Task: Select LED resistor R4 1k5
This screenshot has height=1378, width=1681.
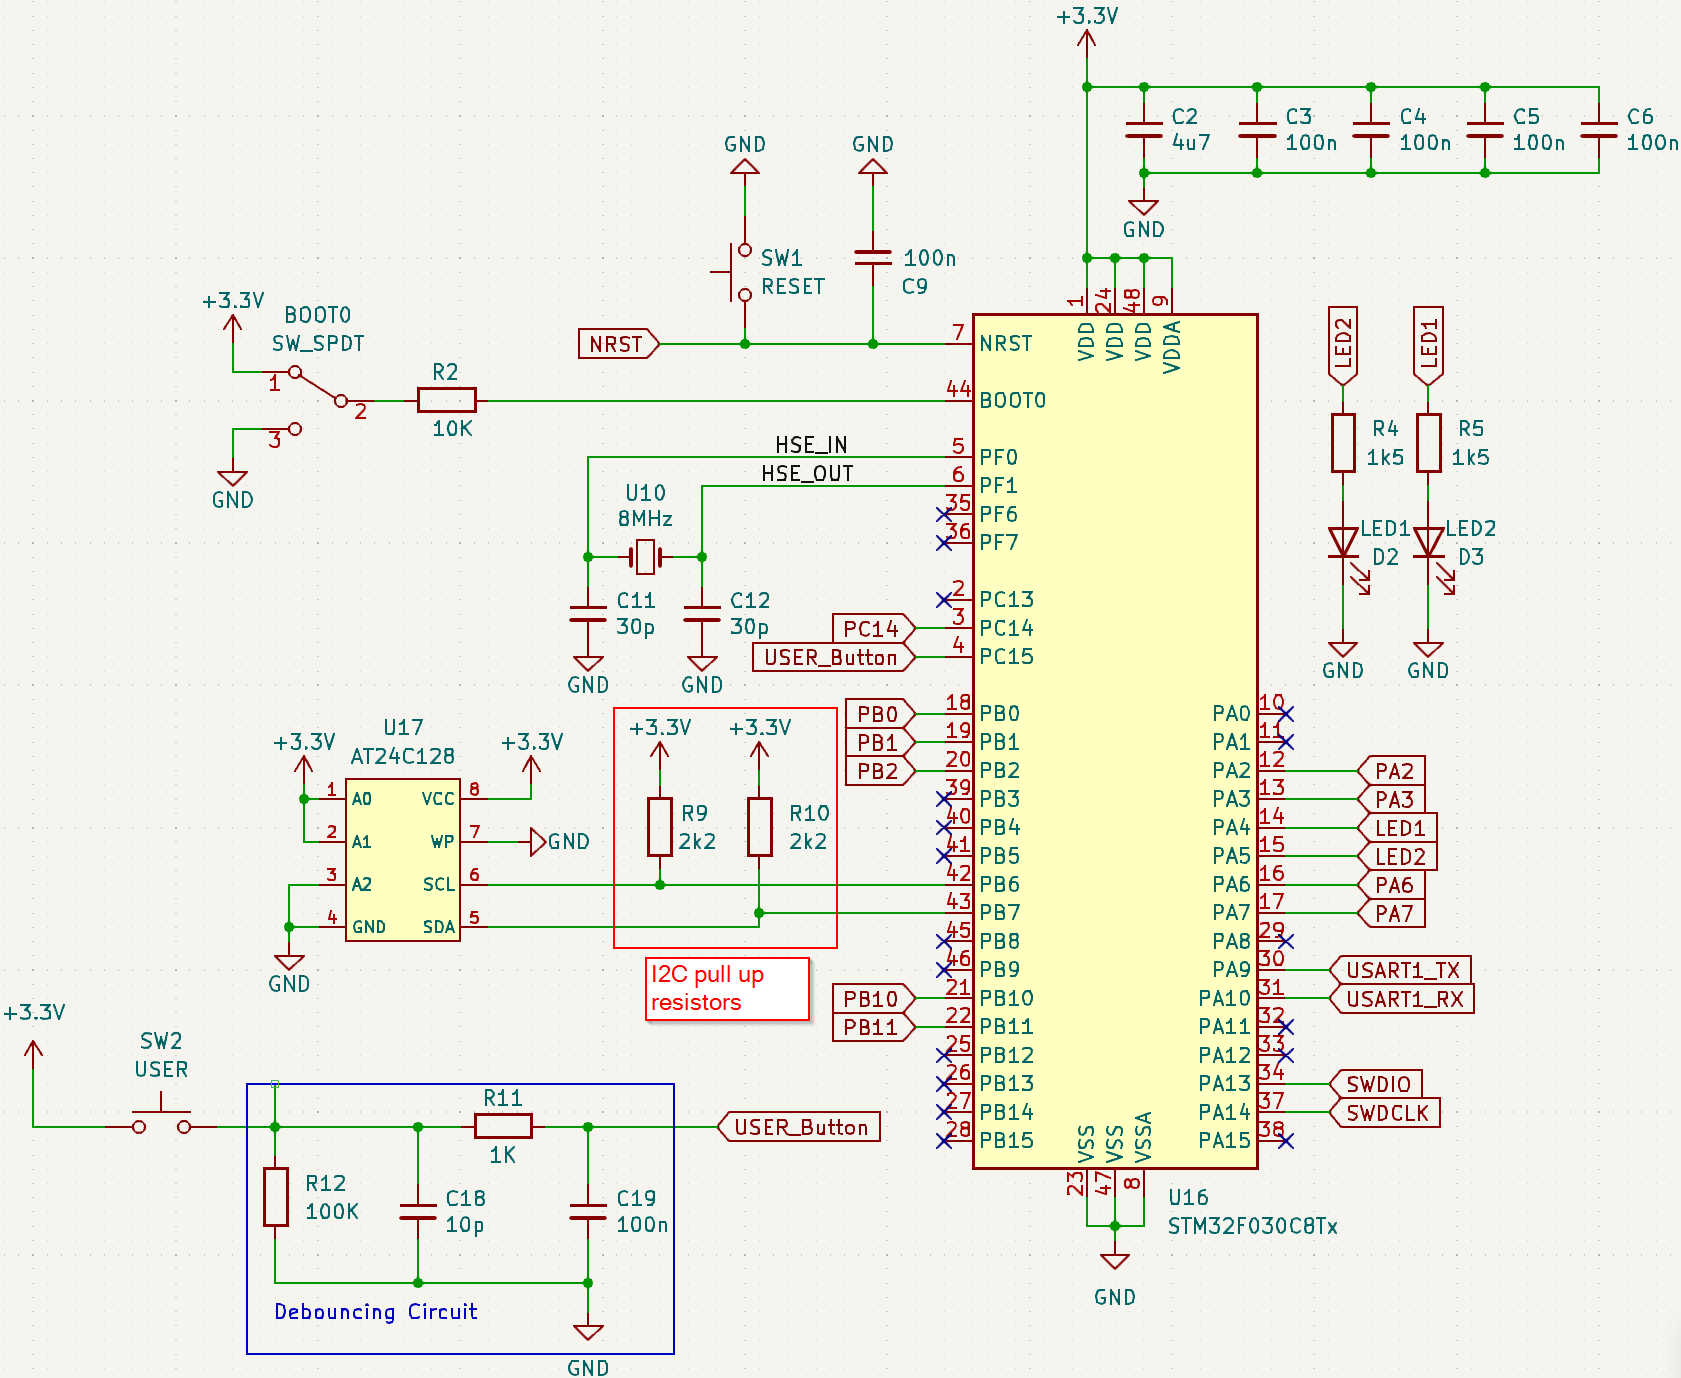Action: click(x=1344, y=440)
